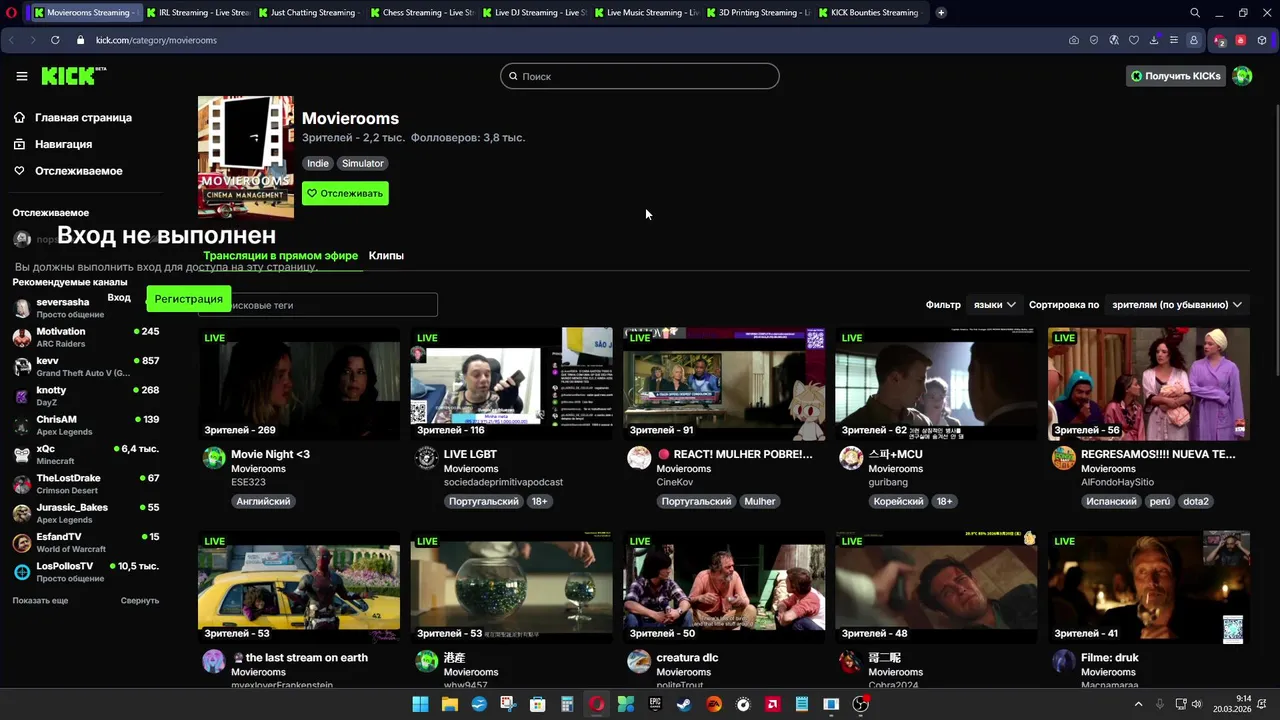
Task: Open recommended channel LosPollosTV
Action: [x=86, y=572]
